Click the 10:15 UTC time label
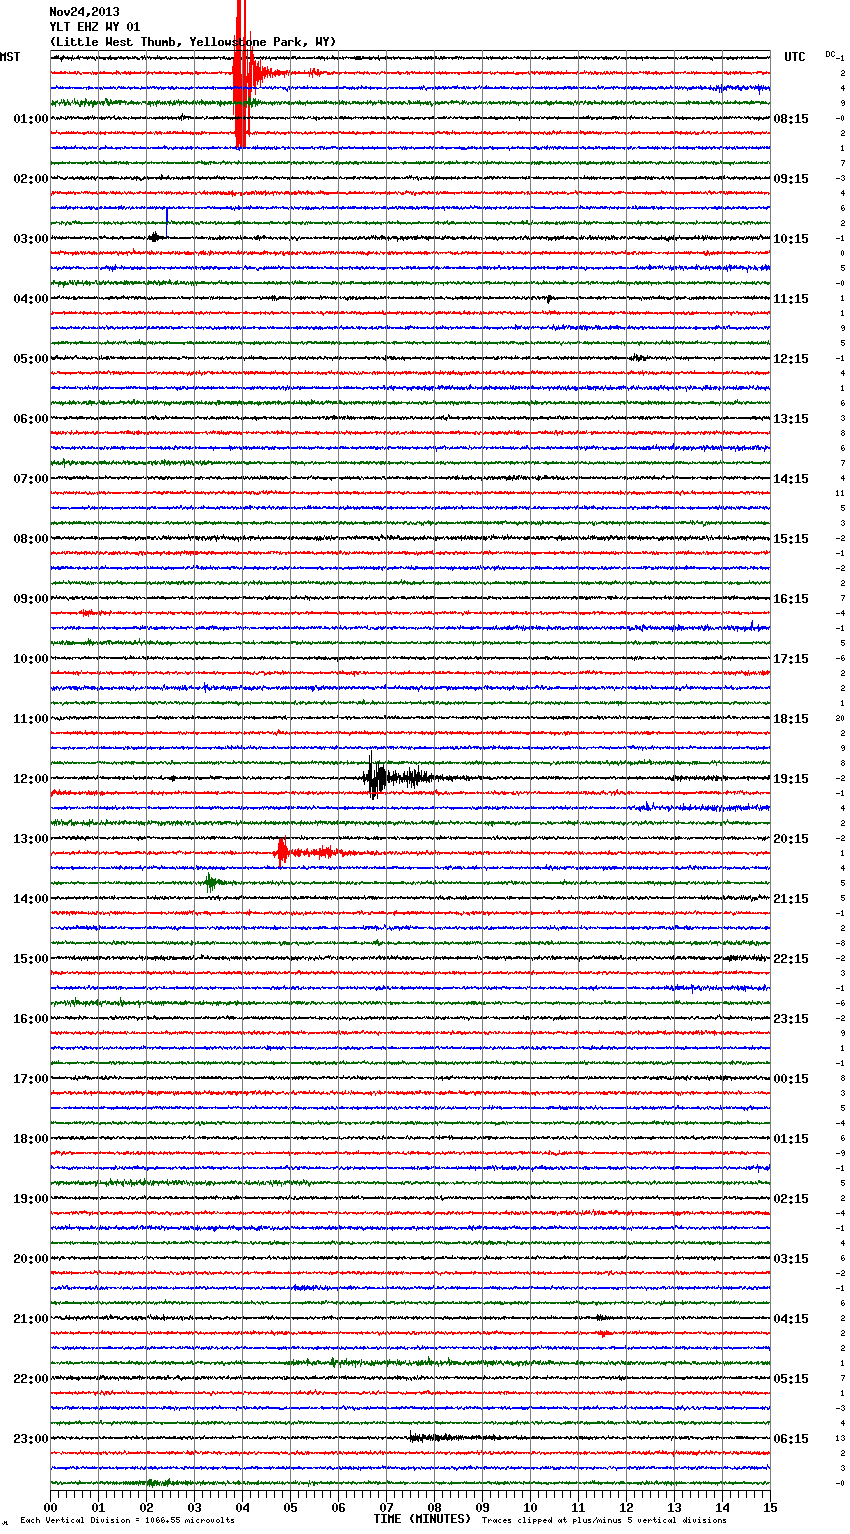The height and width of the screenshot is (1534, 850). click(791, 239)
